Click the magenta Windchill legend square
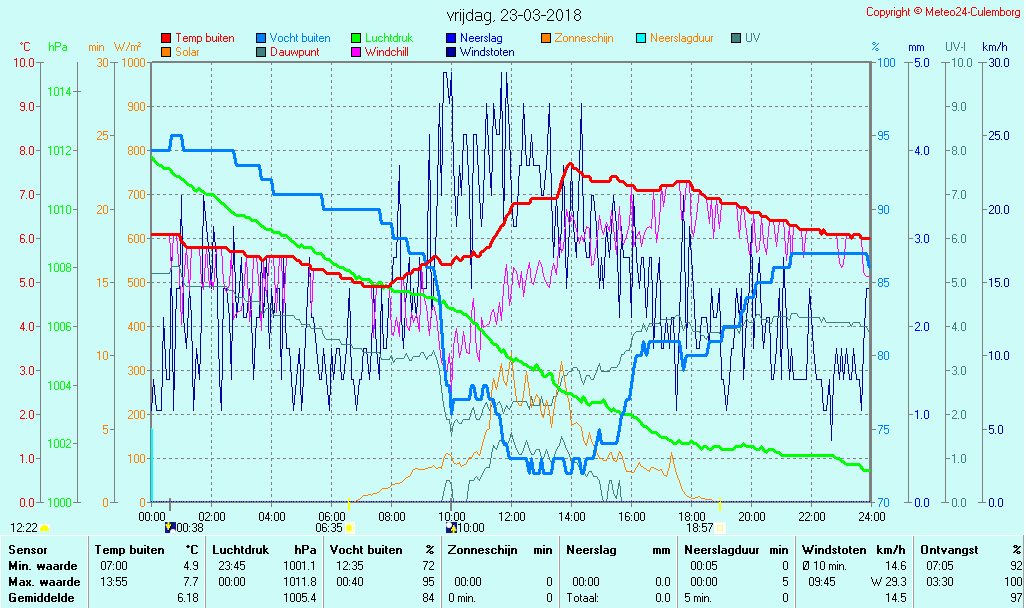 356,52
